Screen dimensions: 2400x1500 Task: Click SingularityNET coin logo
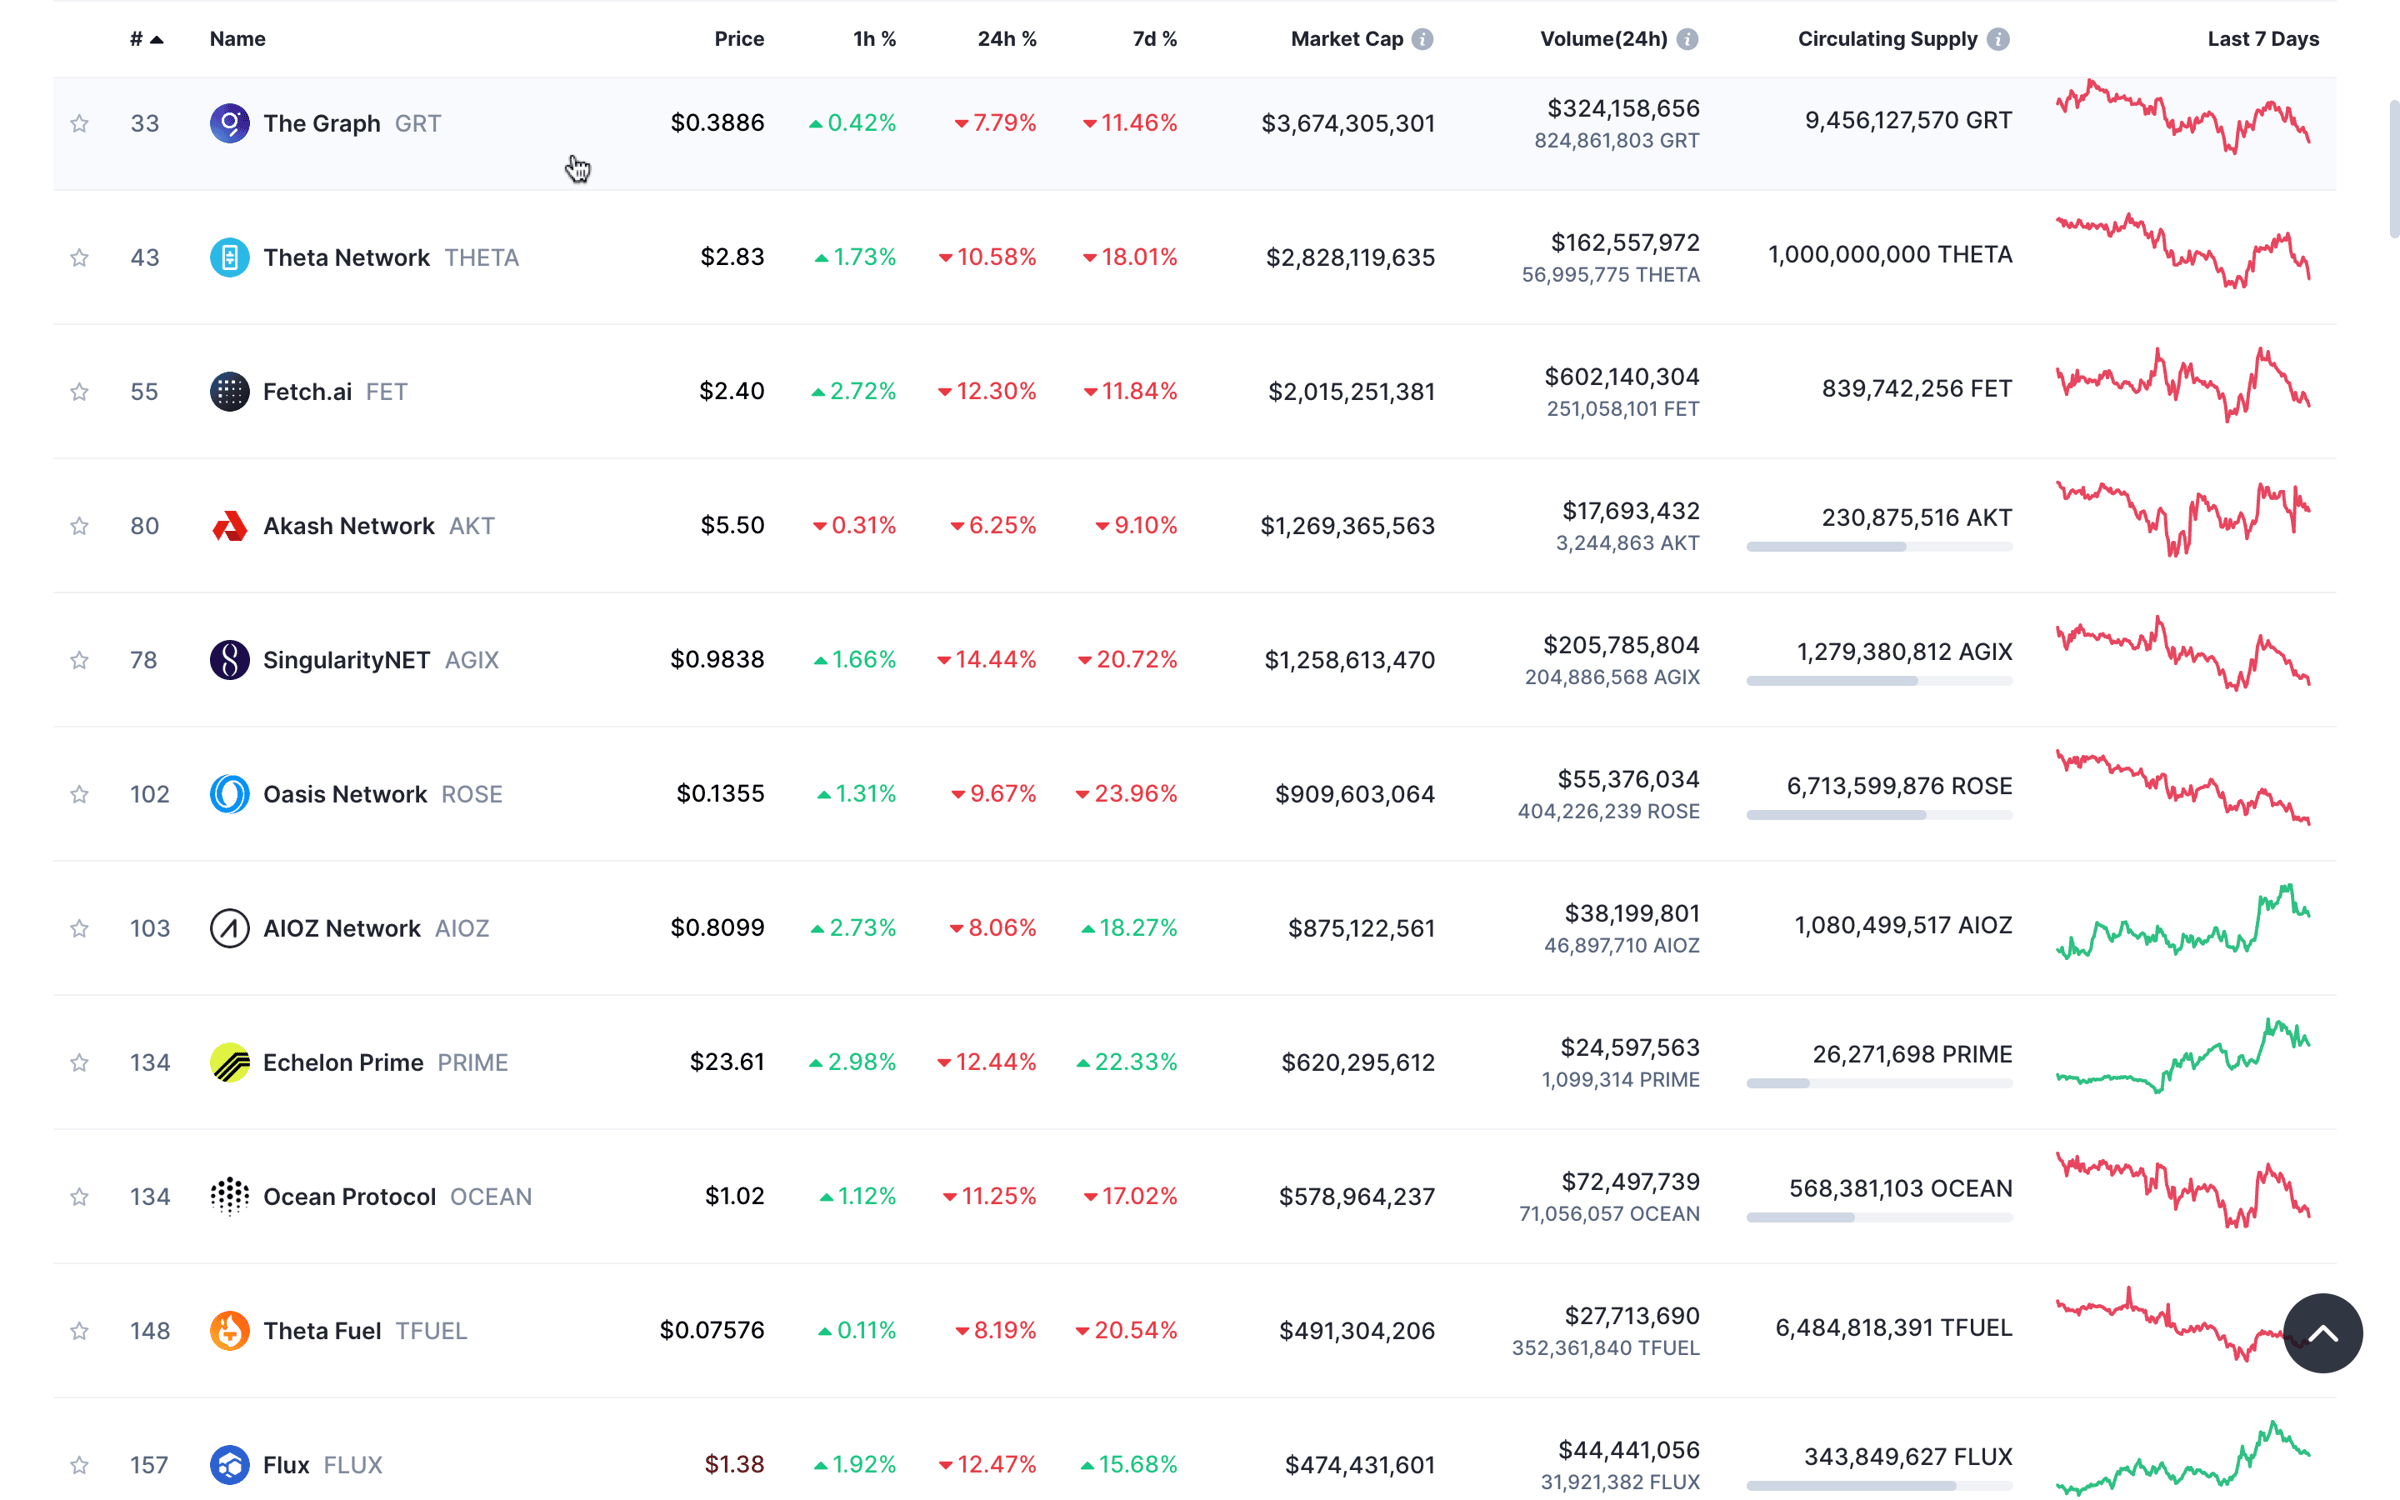point(229,659)
